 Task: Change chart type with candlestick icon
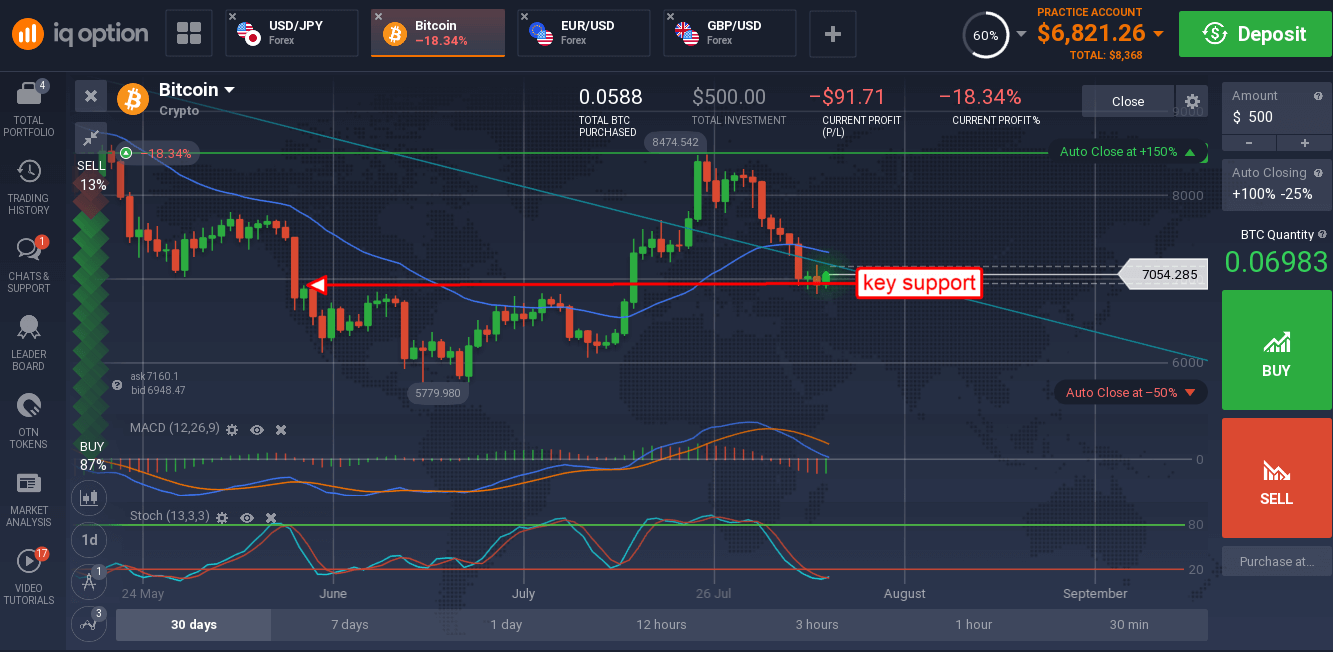point(90,496)
